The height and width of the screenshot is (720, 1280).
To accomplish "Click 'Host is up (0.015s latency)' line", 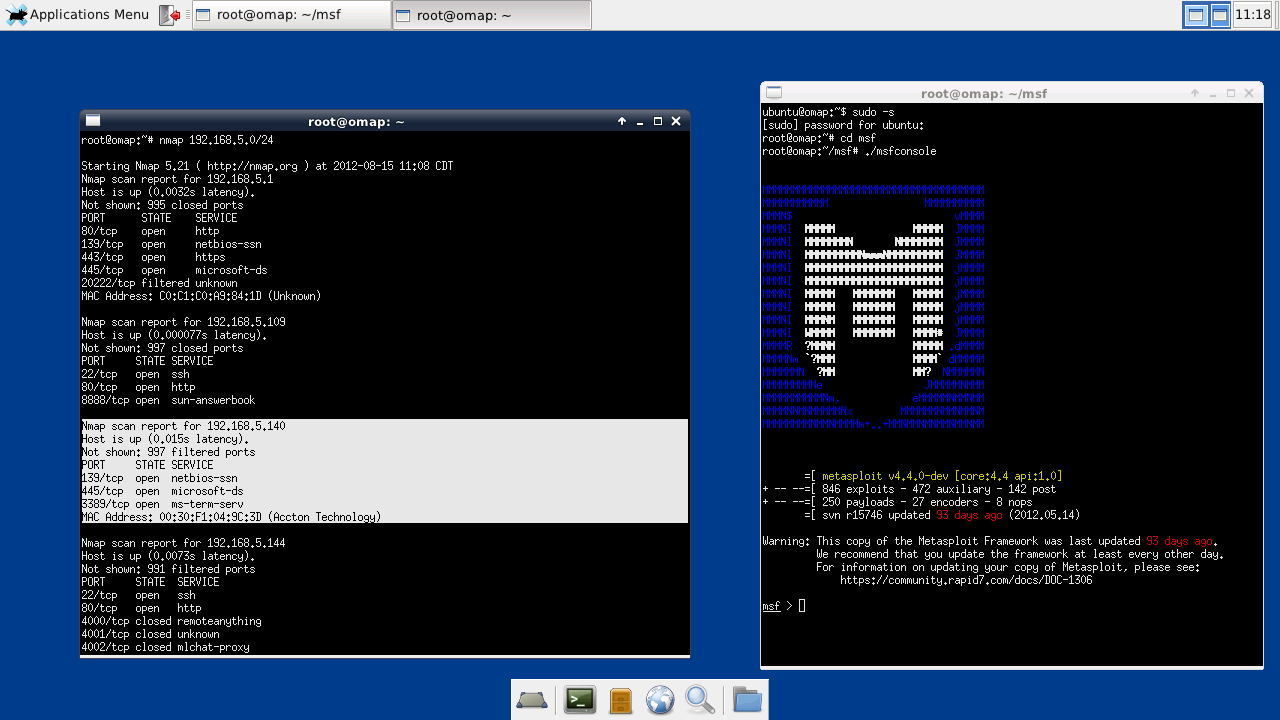I will [165, 439].
